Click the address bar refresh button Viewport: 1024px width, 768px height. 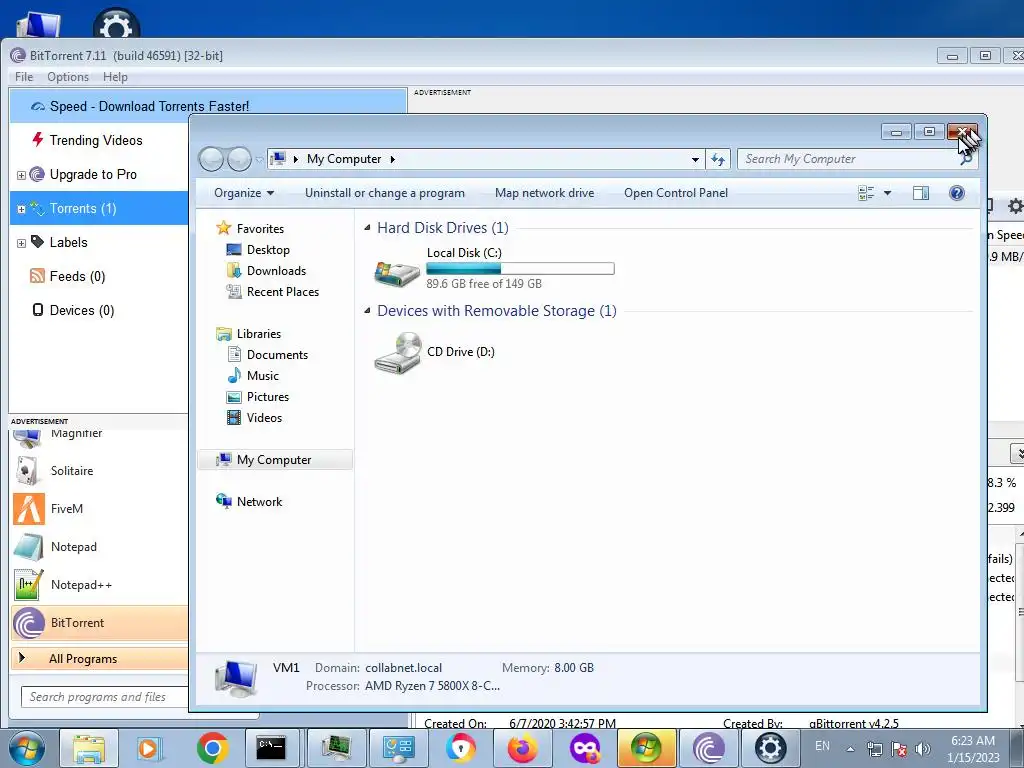pos(718,159)
